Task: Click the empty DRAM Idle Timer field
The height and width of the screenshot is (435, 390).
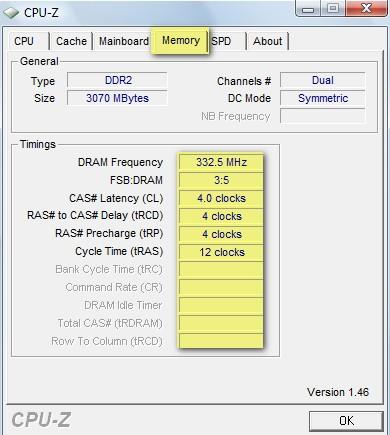Action: pyautogui.click(x=221, y=306)
